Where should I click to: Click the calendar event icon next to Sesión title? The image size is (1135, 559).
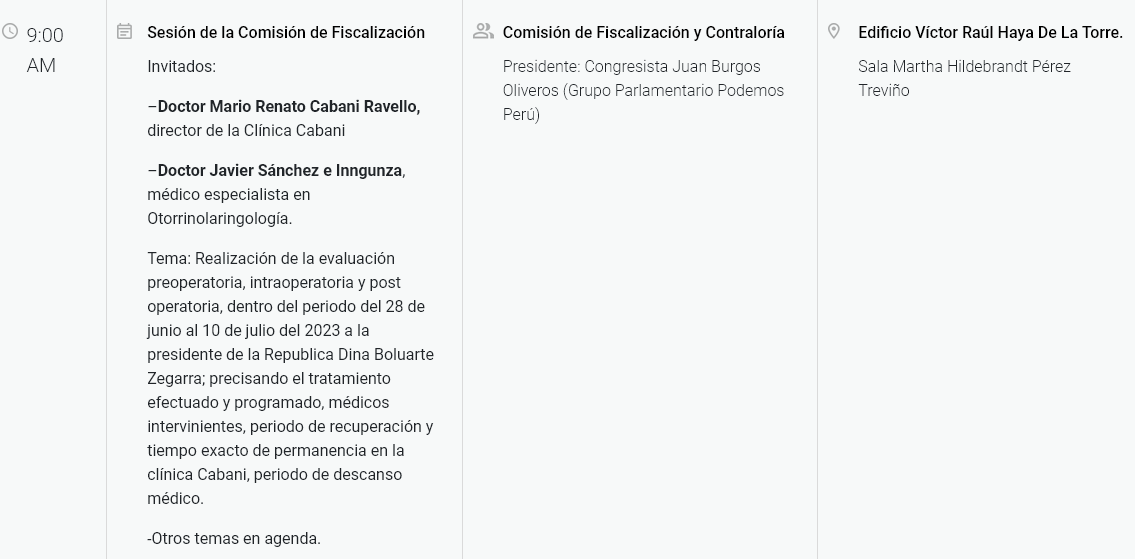click(125, 31)
